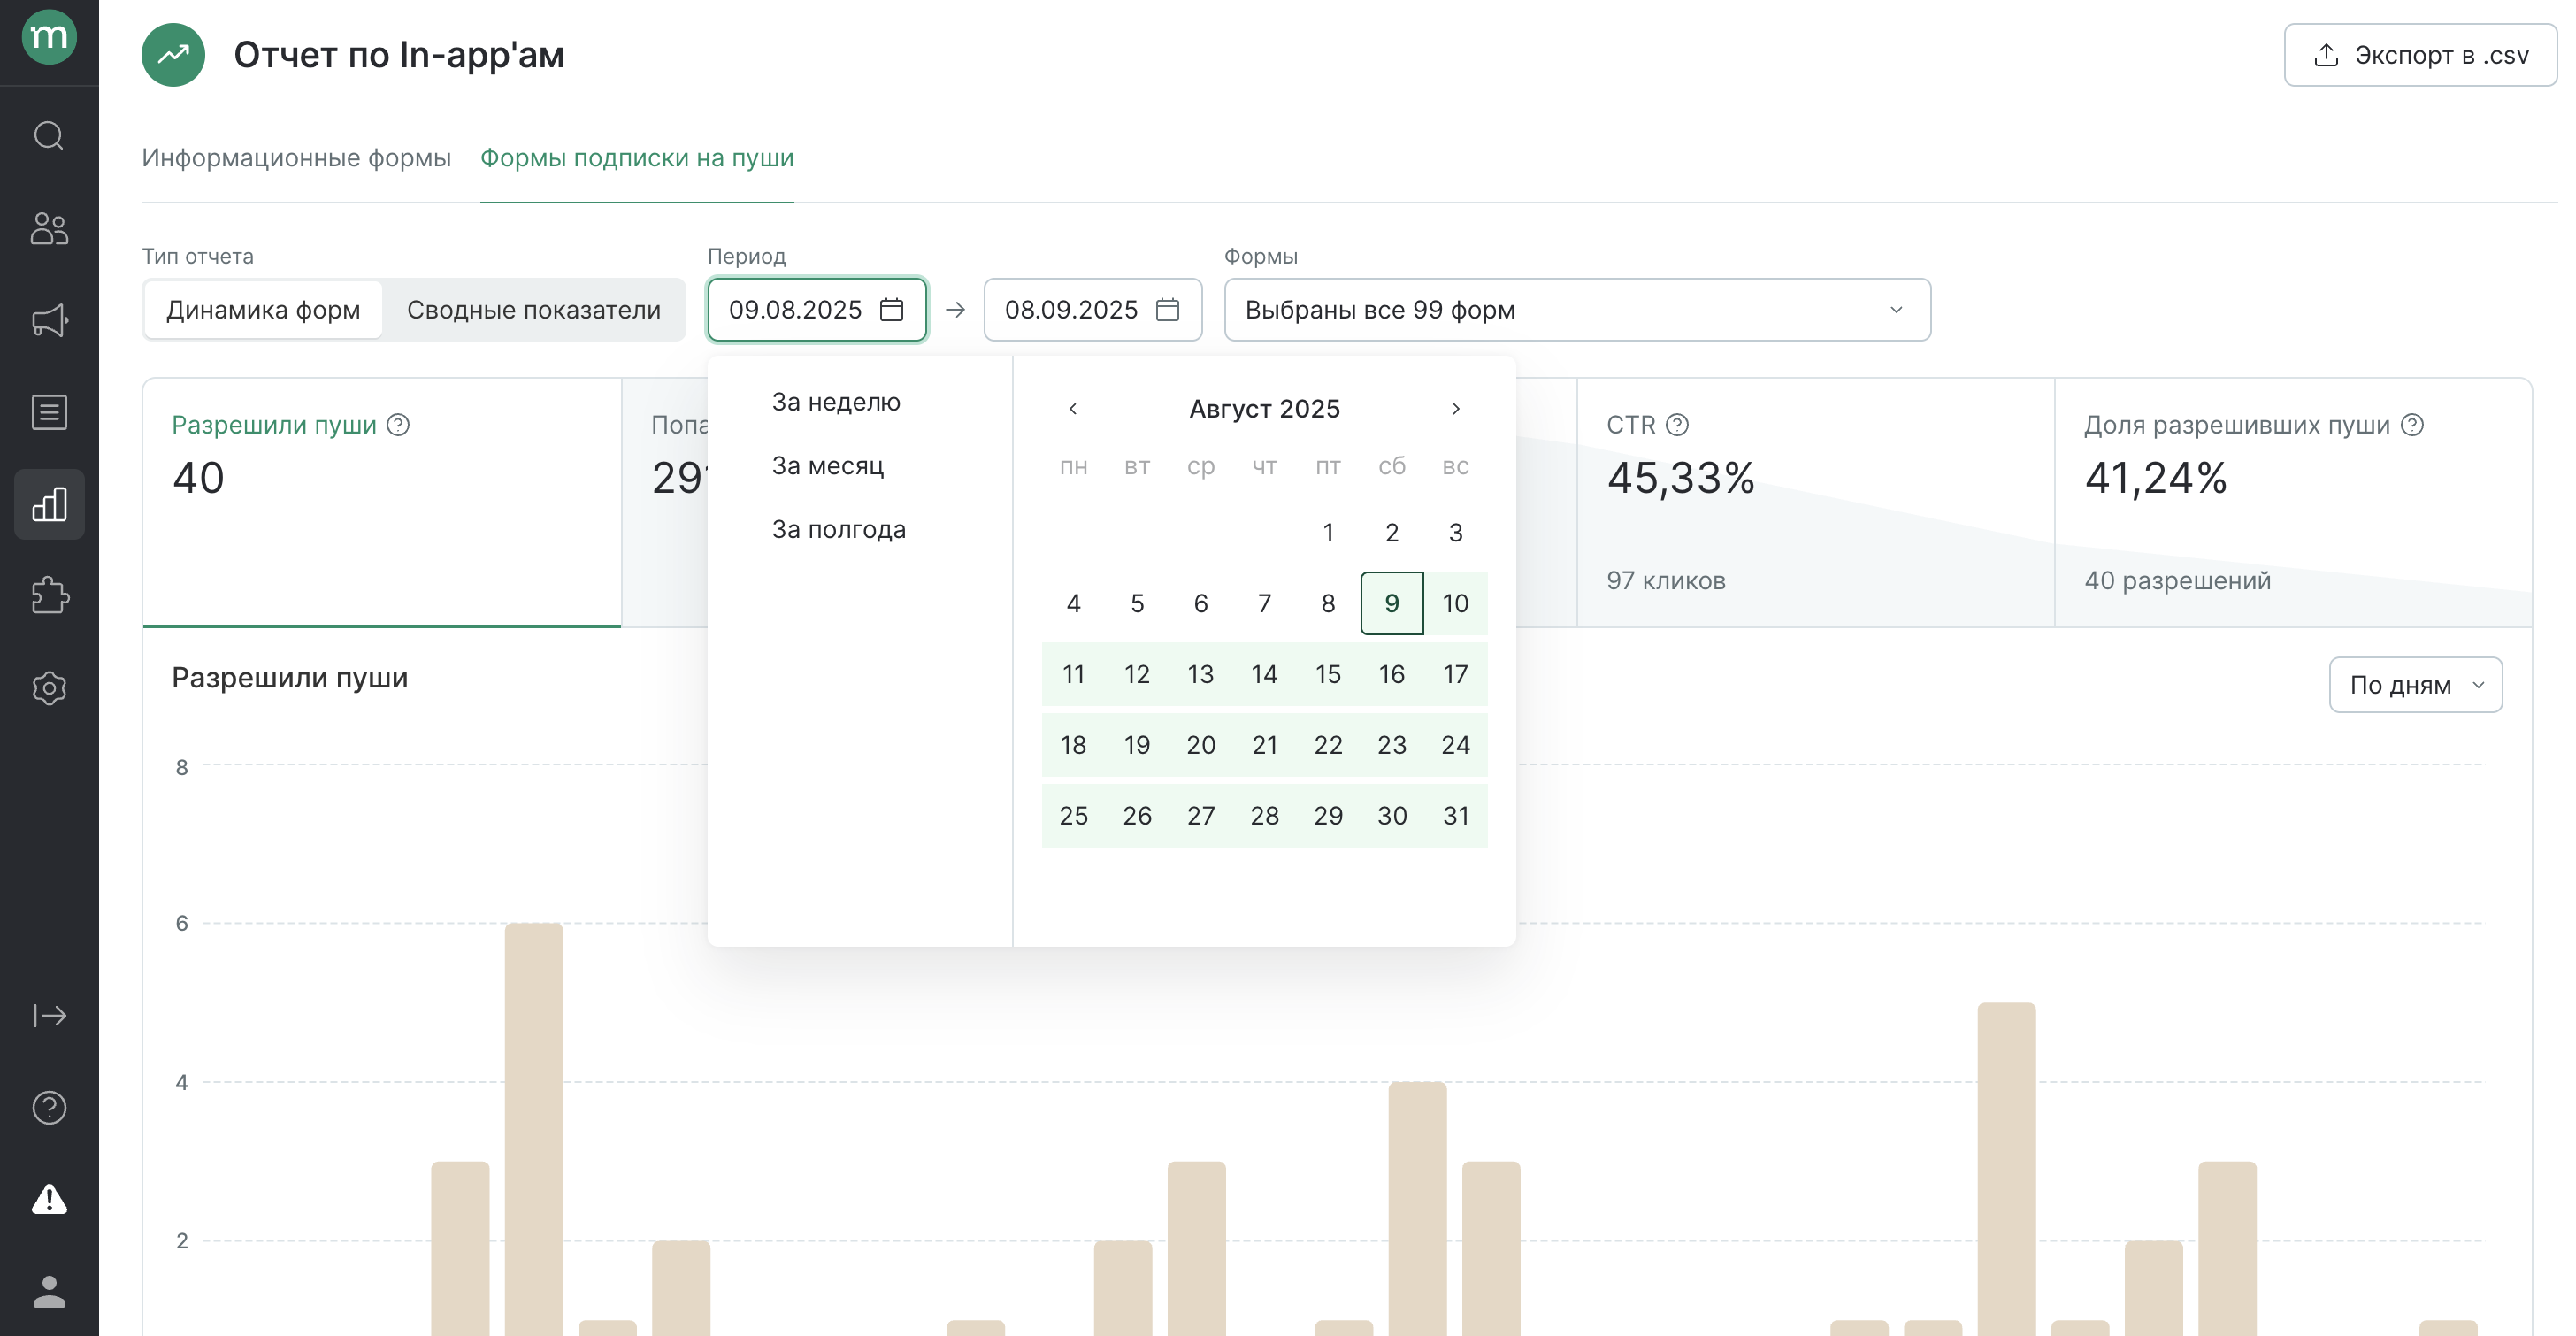2576x1336 pixels.
Task: Expand the Выбраны все 99 форм dropdown
Action: coord(1577,310)
